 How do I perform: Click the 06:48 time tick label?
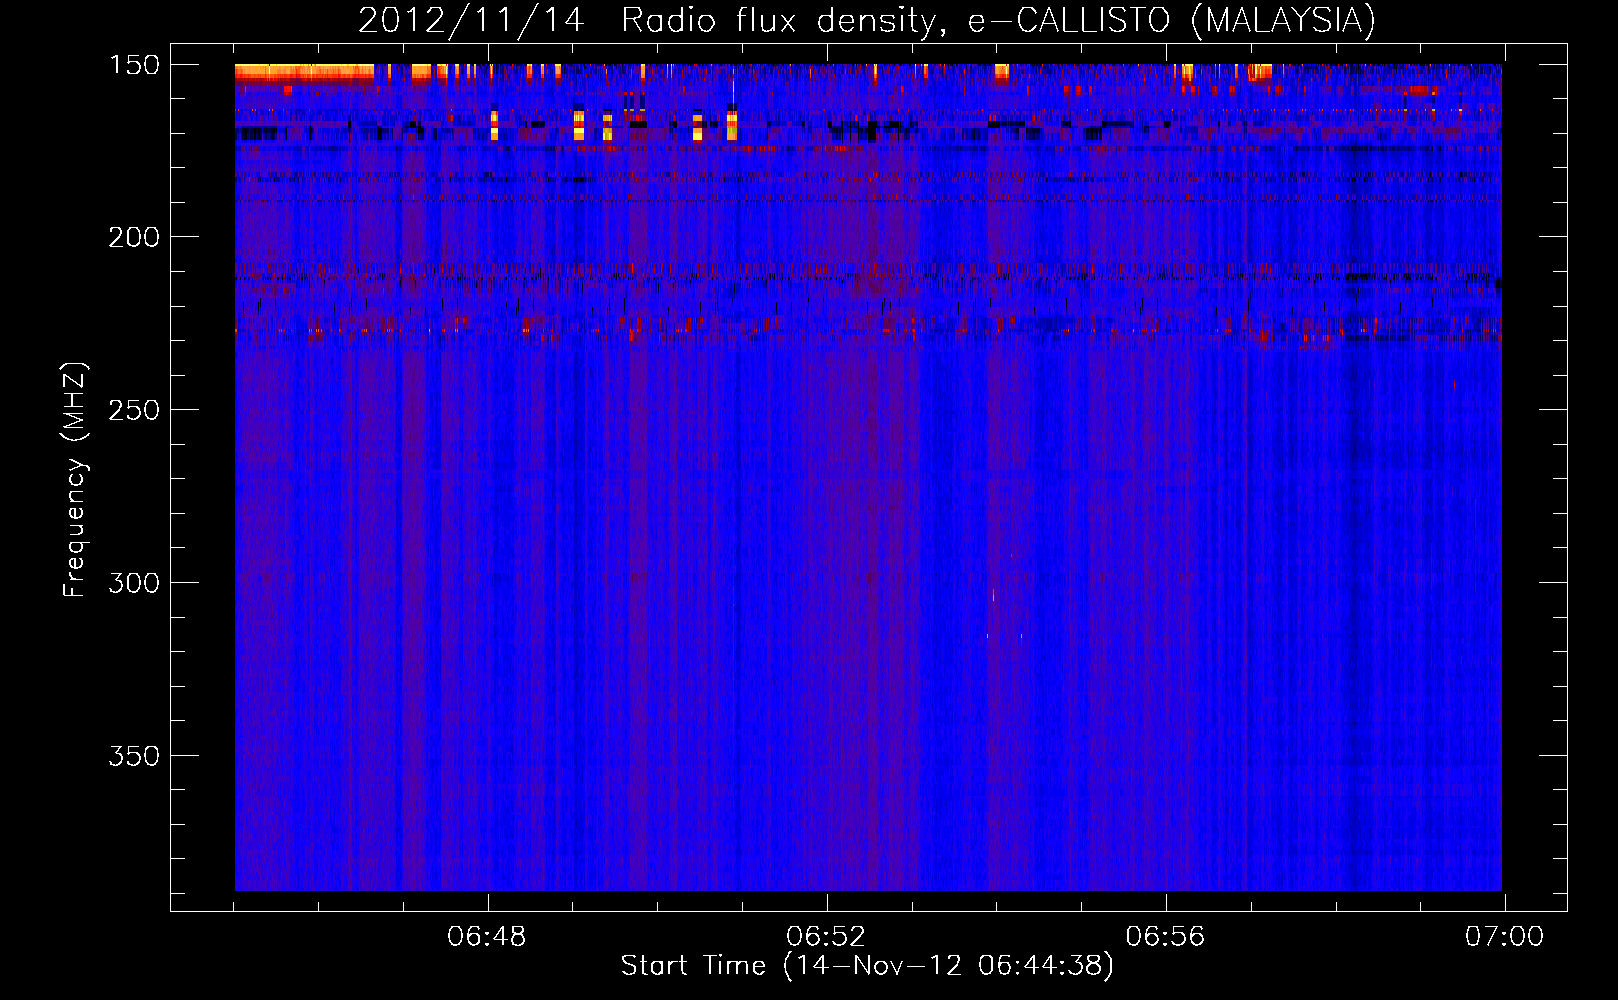487,937
